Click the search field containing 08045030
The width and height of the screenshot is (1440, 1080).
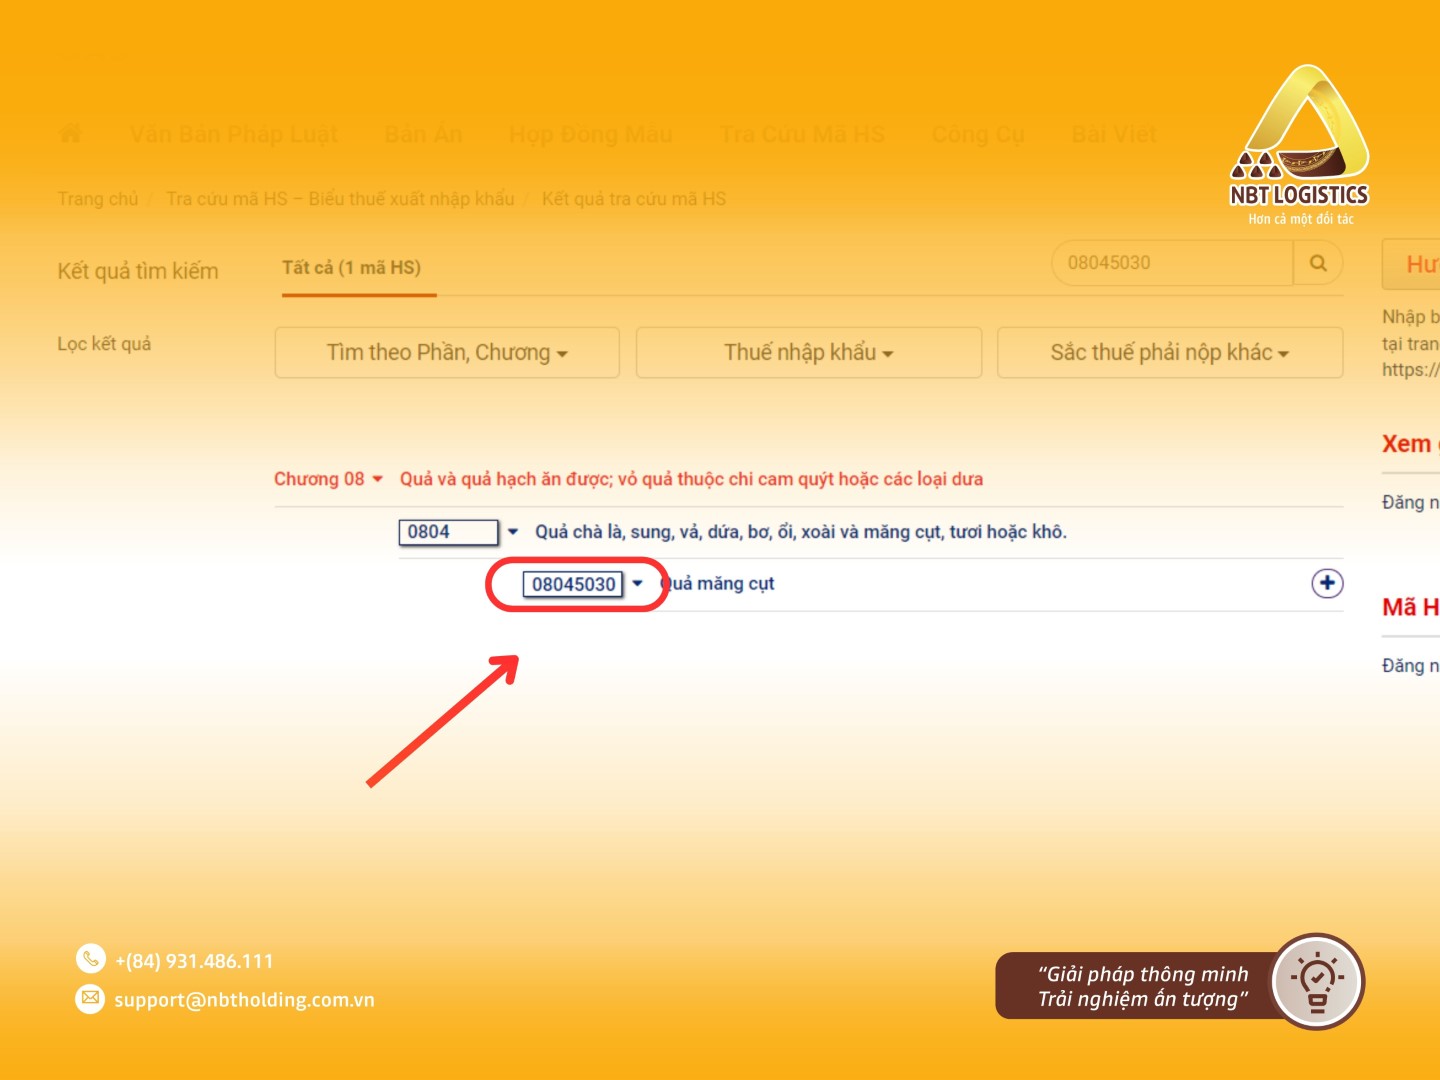tap(1172, 263)
